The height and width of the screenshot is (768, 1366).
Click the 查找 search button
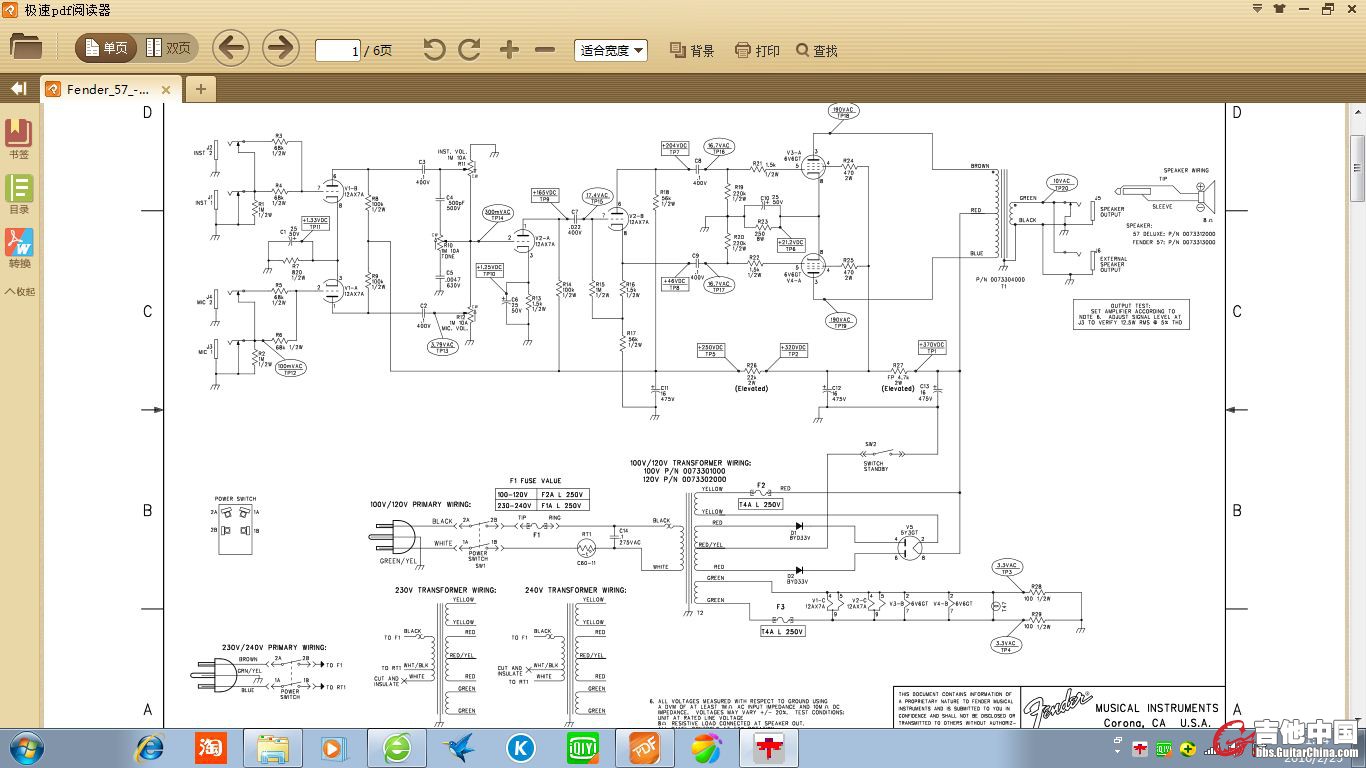click(817, 50)
